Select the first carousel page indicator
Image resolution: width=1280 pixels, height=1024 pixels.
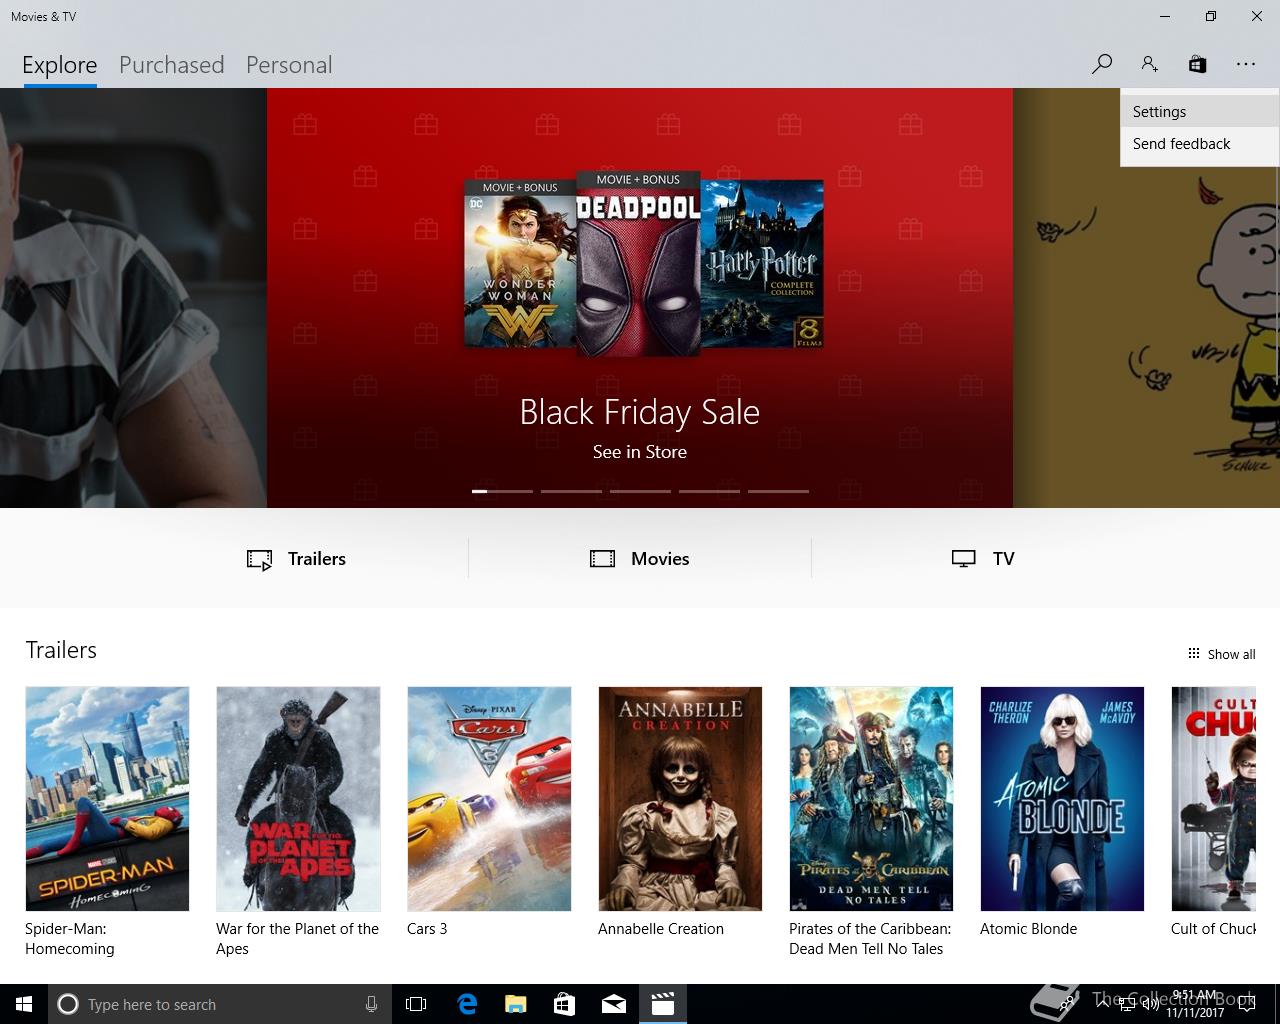click(x=502, y=491)
